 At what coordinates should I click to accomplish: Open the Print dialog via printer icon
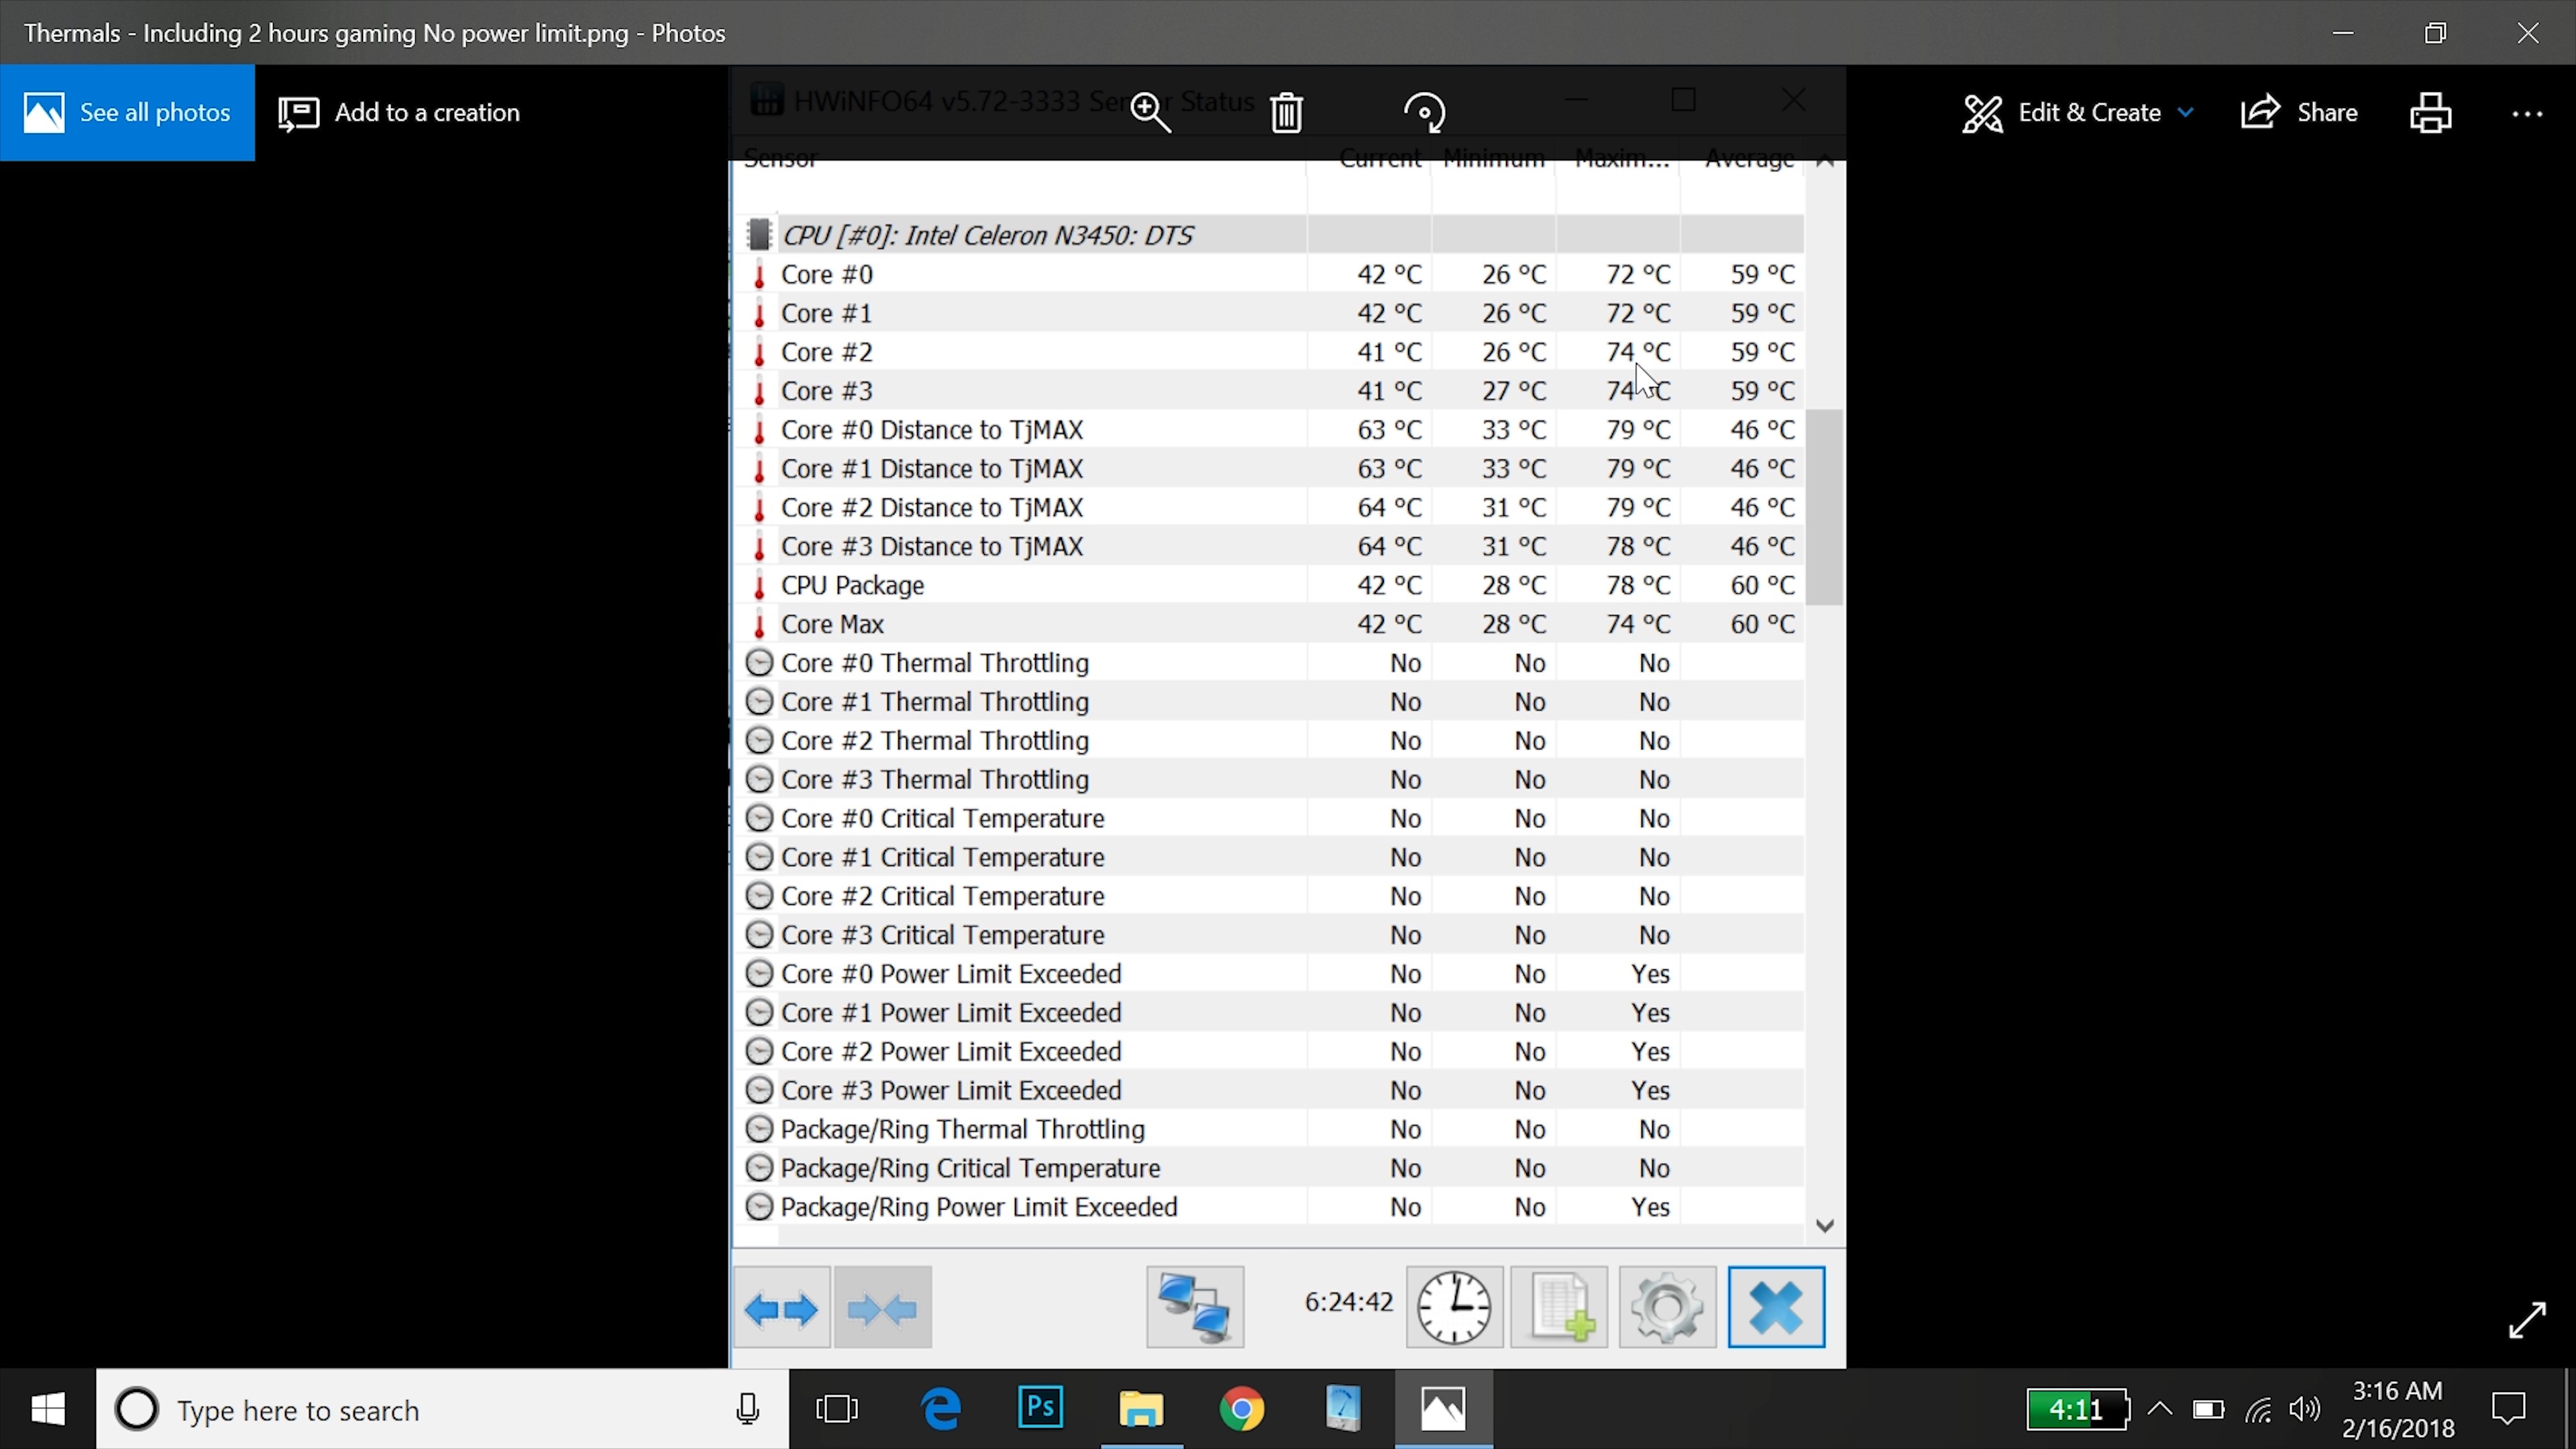[x=2430, y=112]
